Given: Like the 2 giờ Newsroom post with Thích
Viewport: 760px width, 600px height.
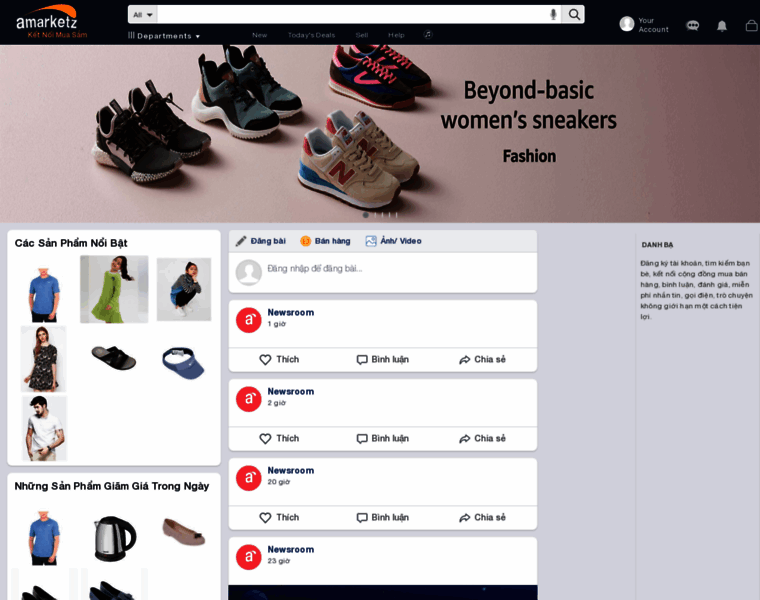Looking at the screenshot, I should 279,439.
